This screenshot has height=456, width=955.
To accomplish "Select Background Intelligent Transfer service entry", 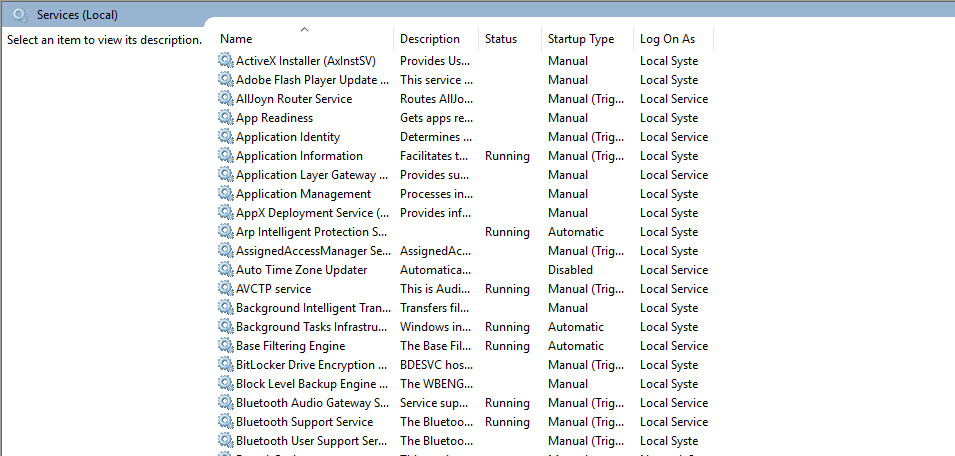I will [x=312, y=308].
